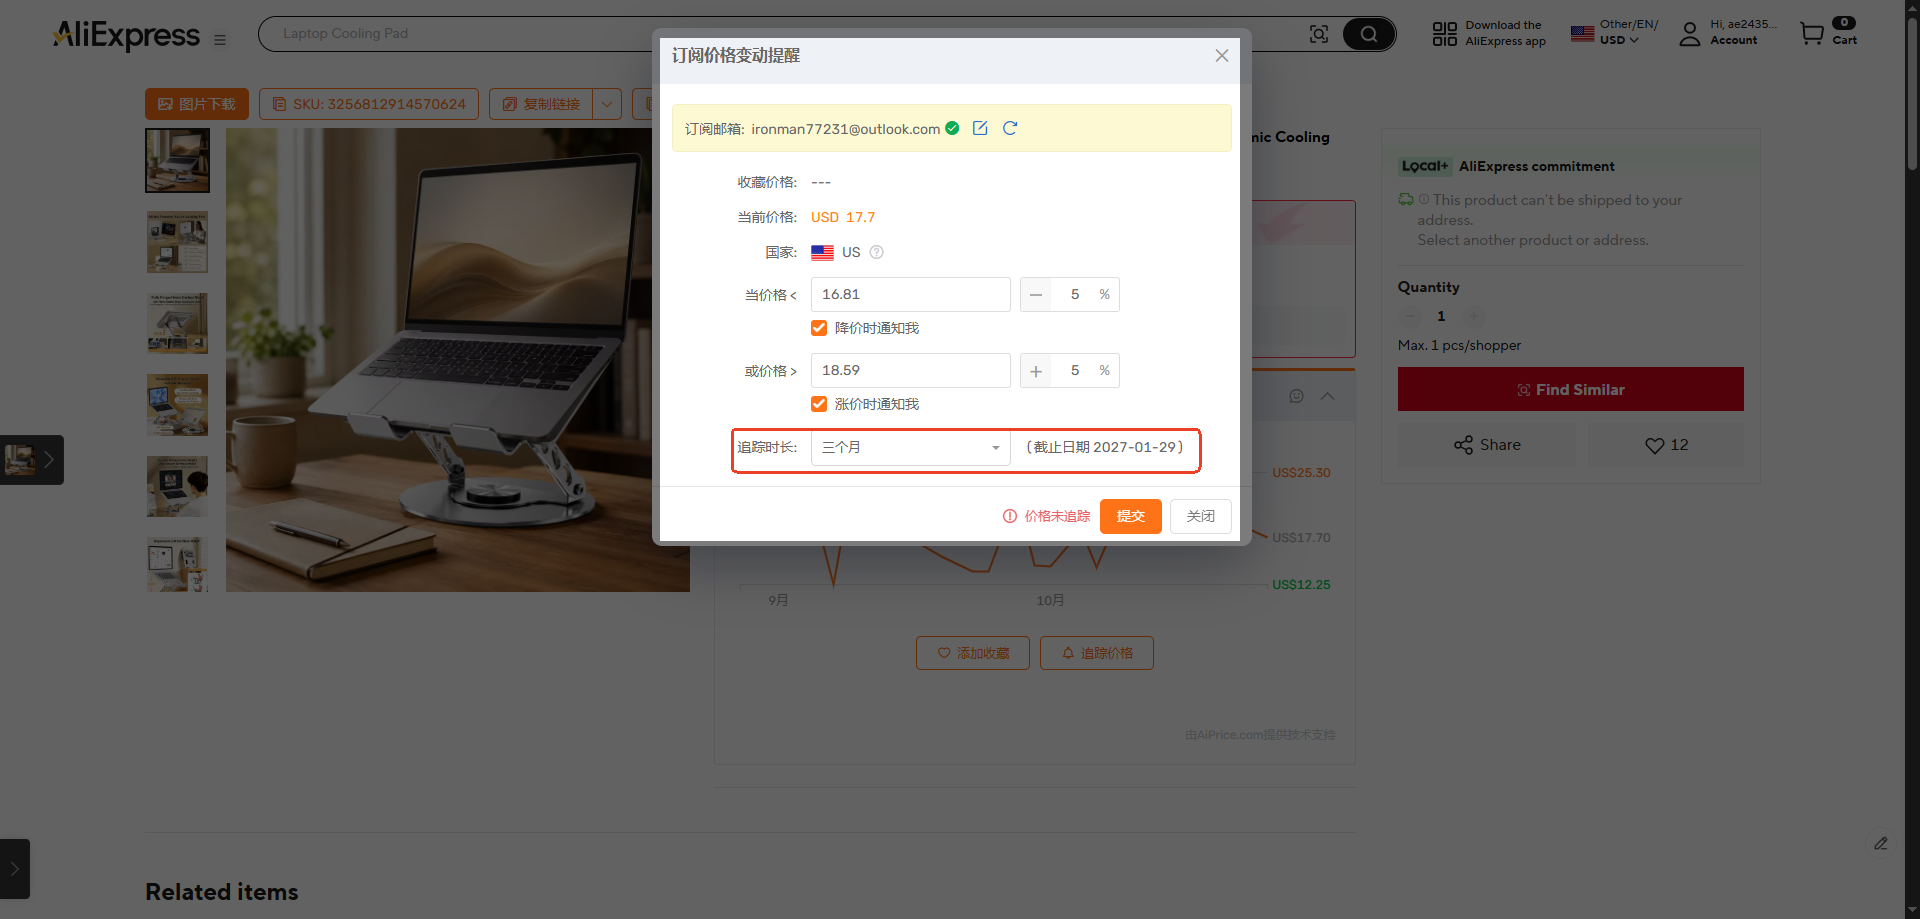
Task: Select the second product thumbnail image
Action: [178, 242]
